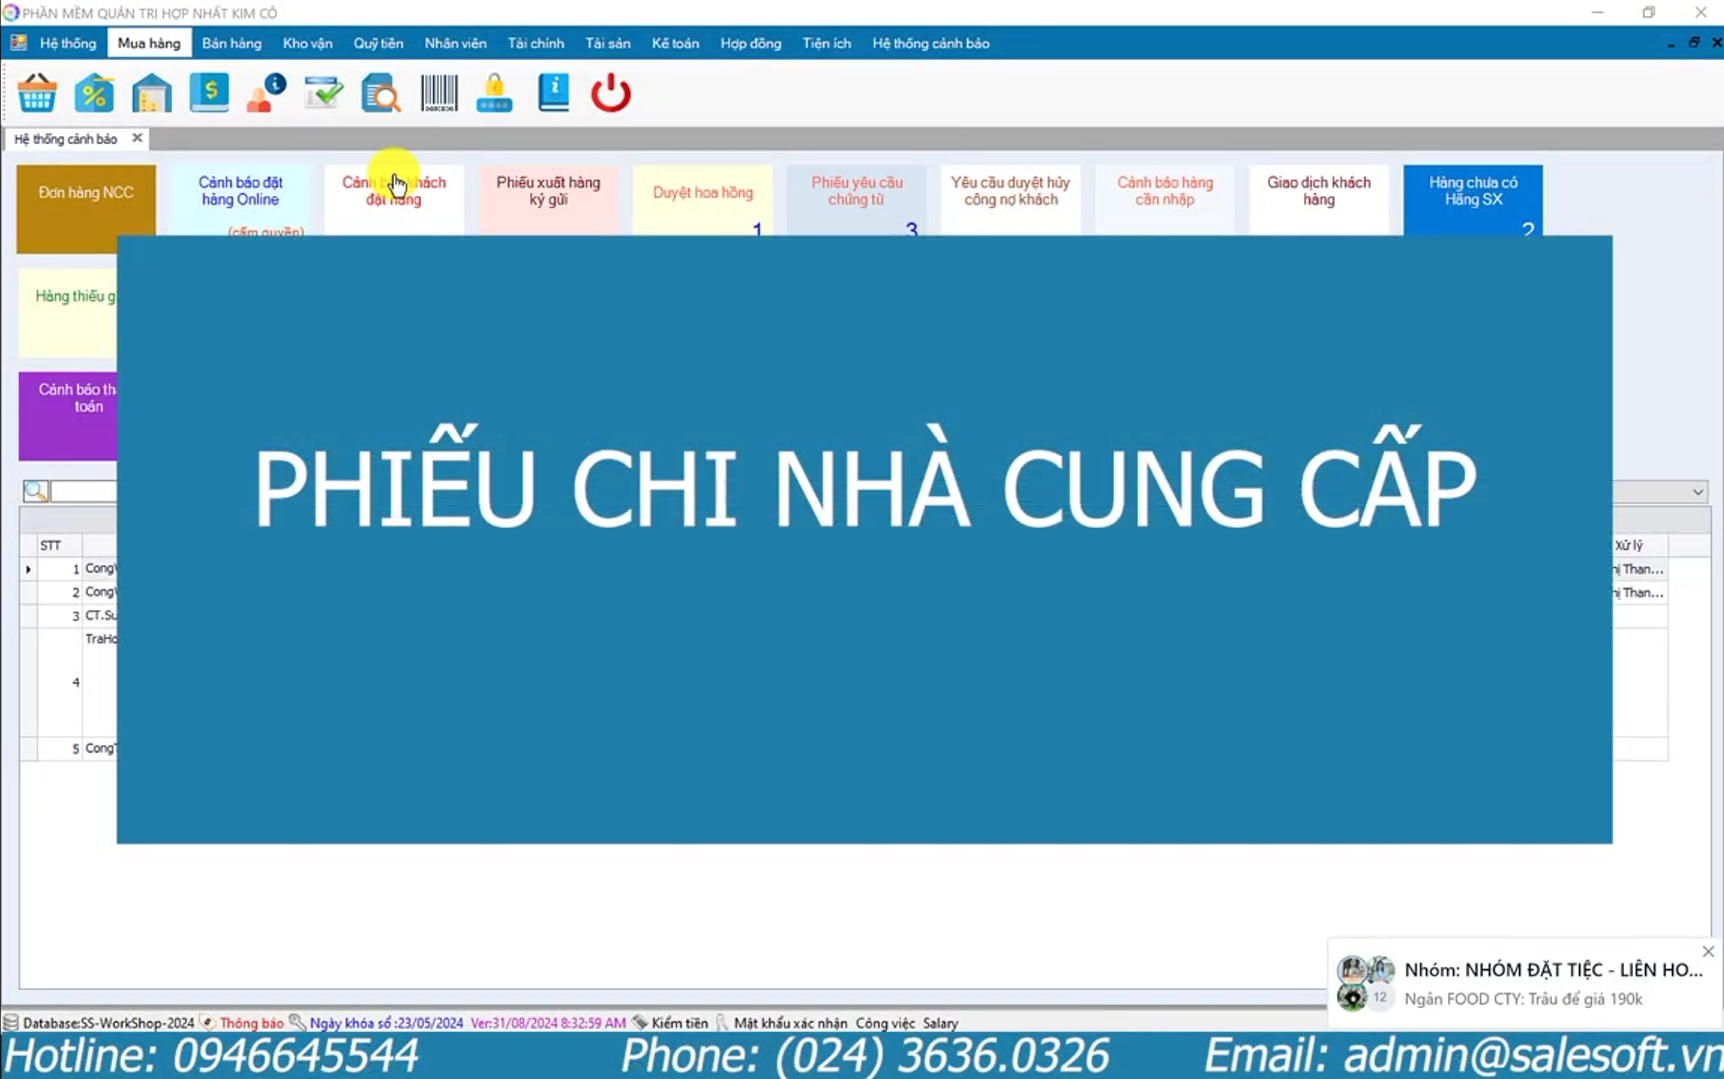
Task: Click the Cảnh báo hàng cần nhập tile
Action: 1165,200
